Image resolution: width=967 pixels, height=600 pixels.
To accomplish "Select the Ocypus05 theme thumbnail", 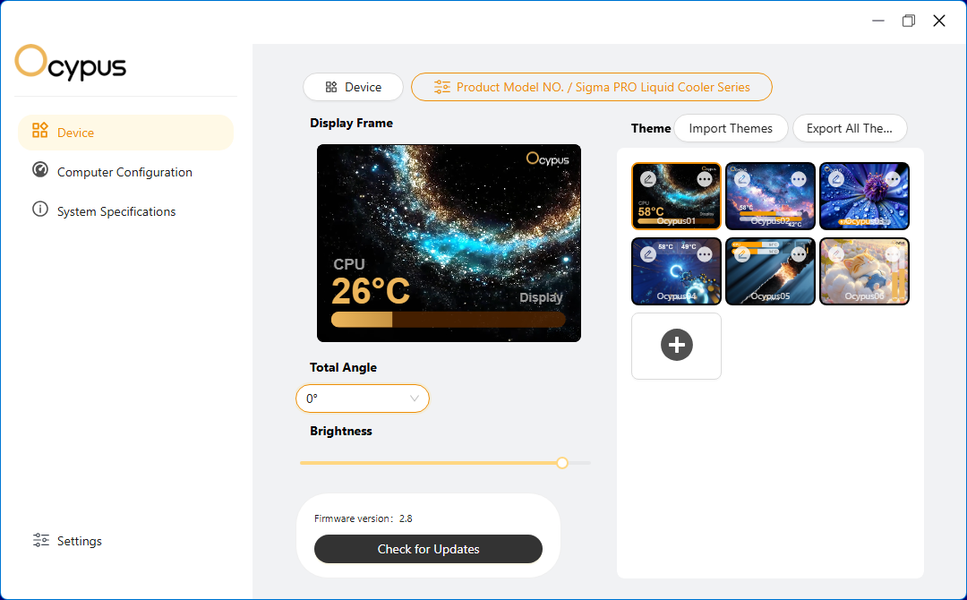I will [770, 271].
